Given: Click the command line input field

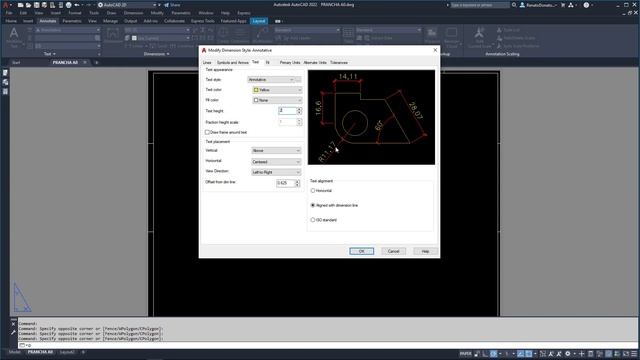Looking at the screenshot, I should [327, 345].
